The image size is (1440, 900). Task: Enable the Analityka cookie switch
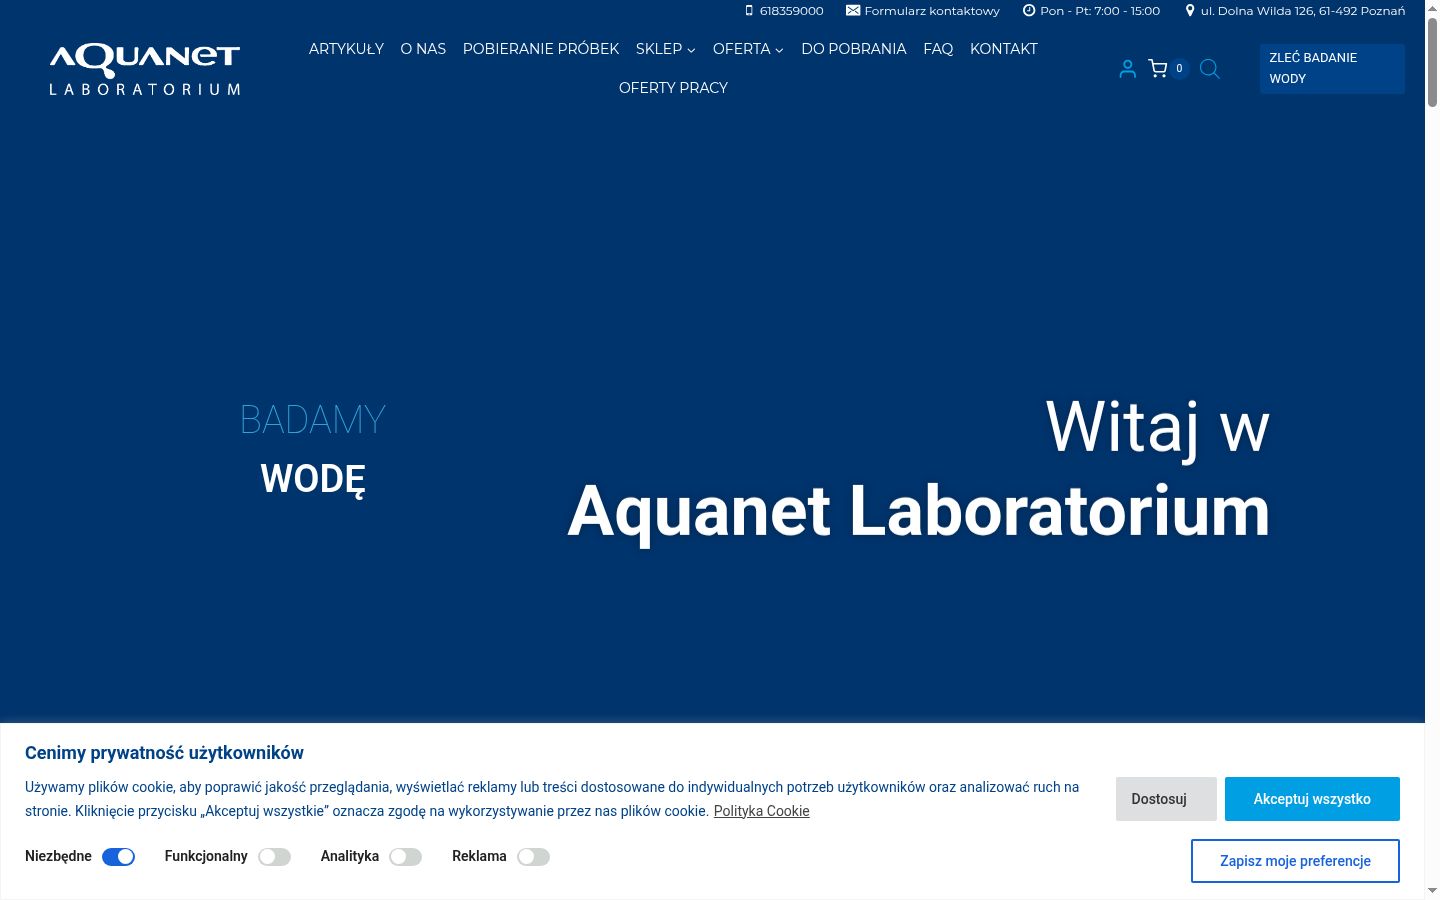click(405, 857)
